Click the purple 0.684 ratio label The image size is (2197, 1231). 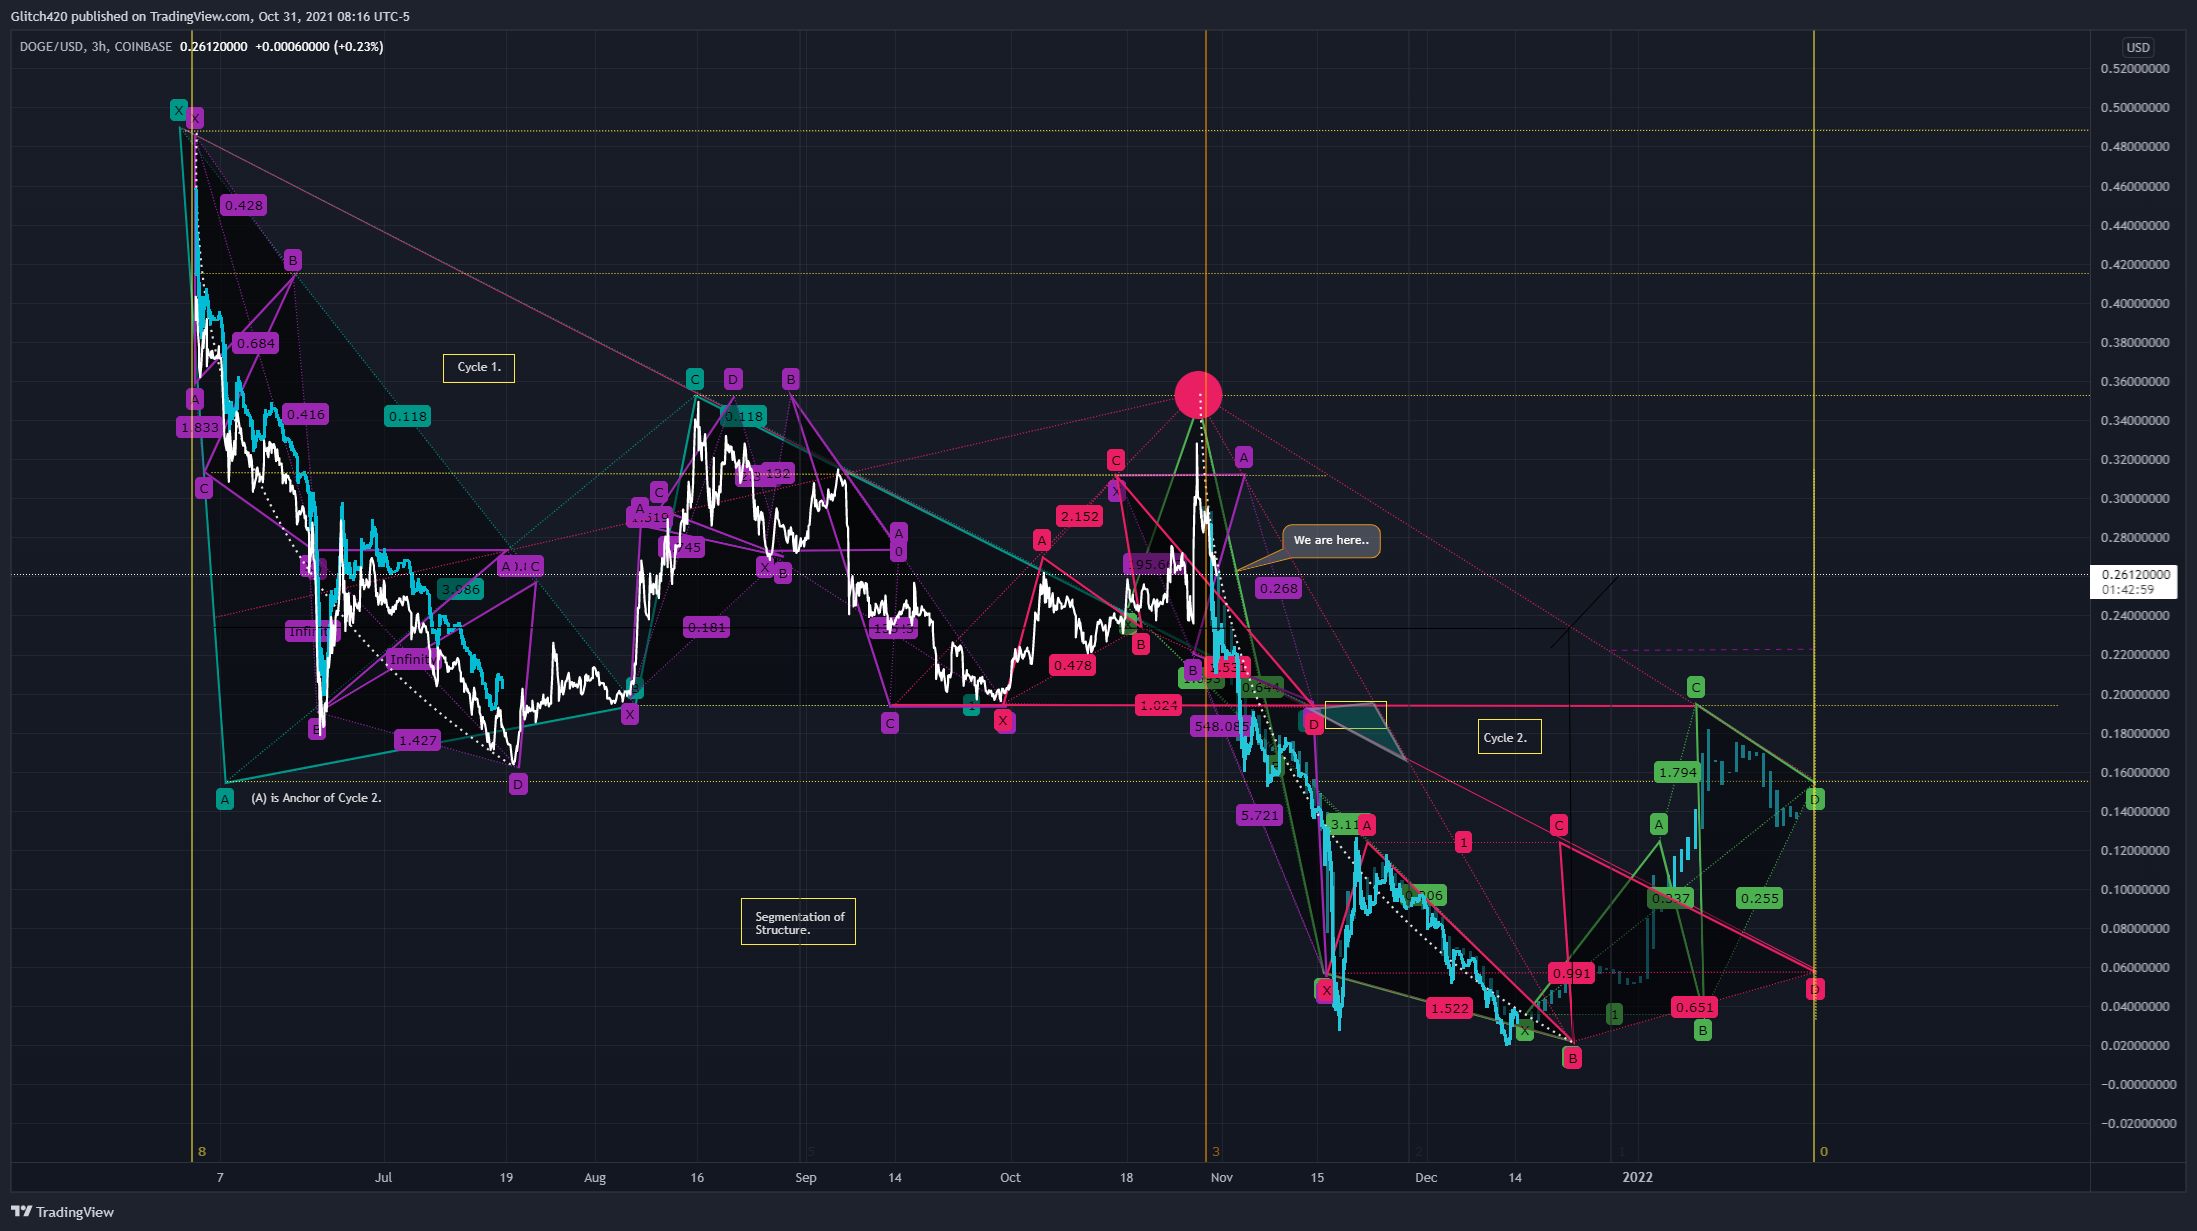tap(256, 343)
